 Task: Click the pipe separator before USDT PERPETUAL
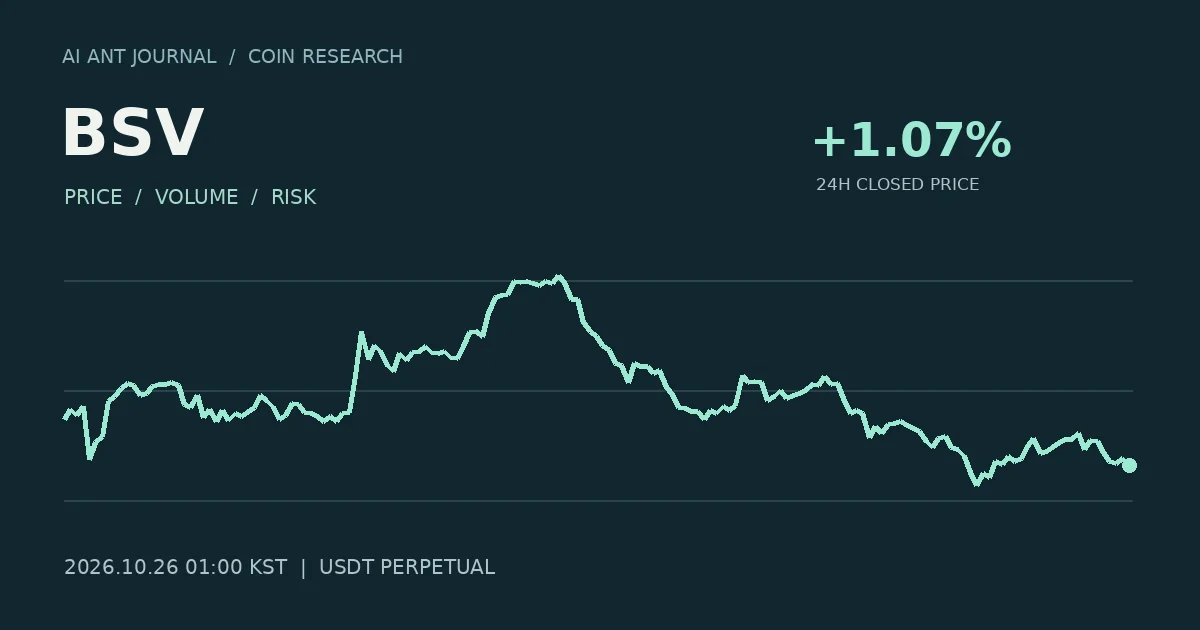click(x=303, y=567)
